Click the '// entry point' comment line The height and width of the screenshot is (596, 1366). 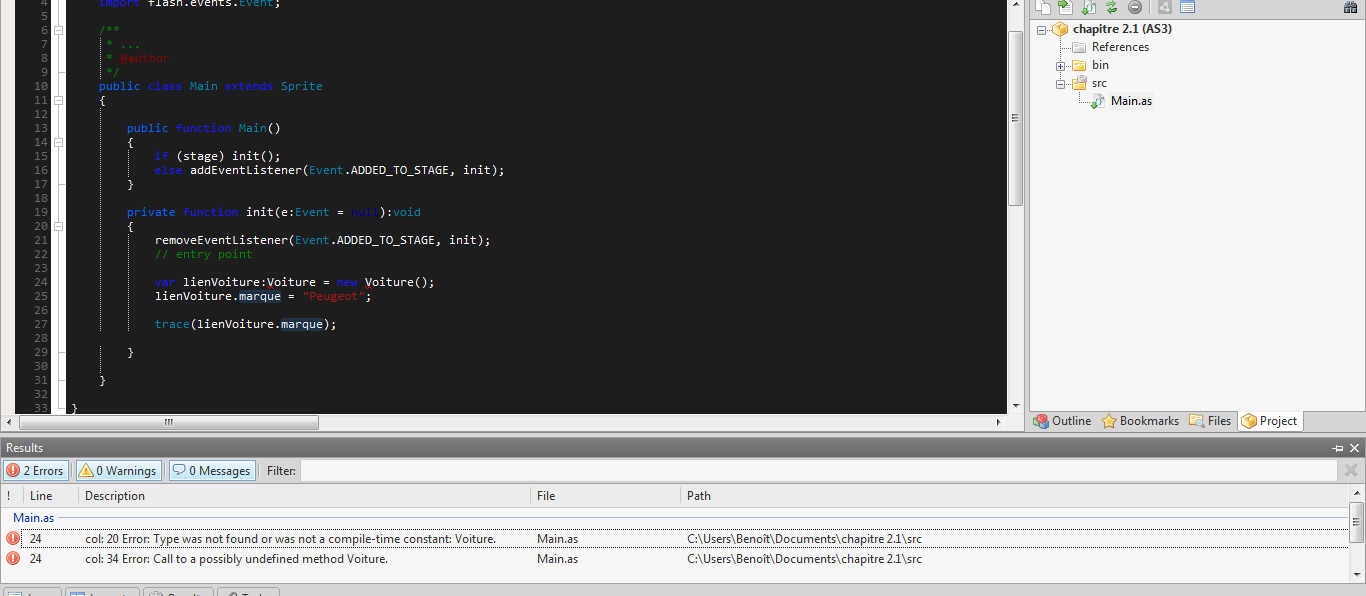point(204,254)
